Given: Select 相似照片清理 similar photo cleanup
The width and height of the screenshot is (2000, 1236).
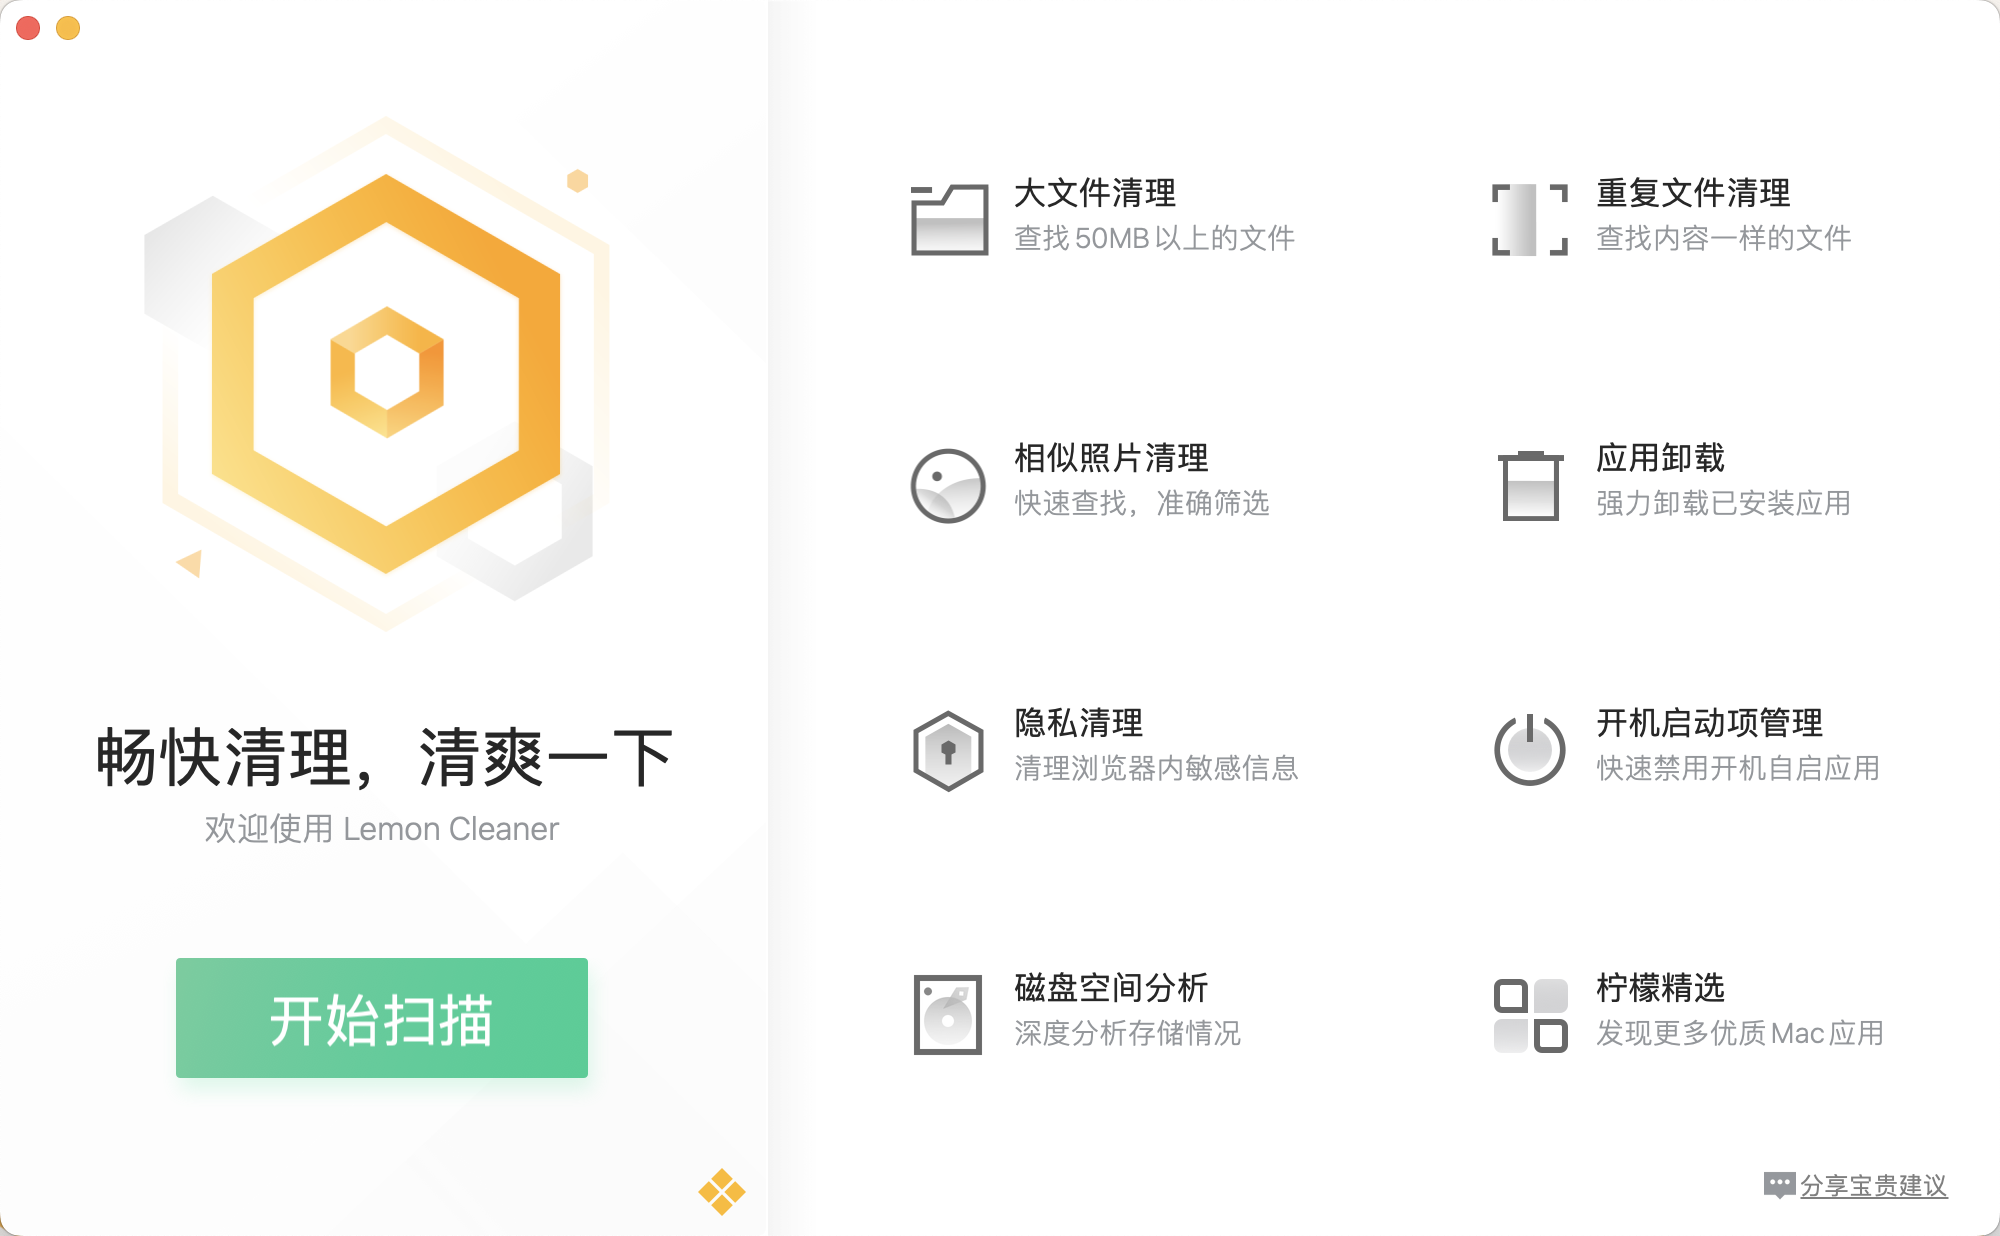Looking at the screenshot, I should (1111, 458).
